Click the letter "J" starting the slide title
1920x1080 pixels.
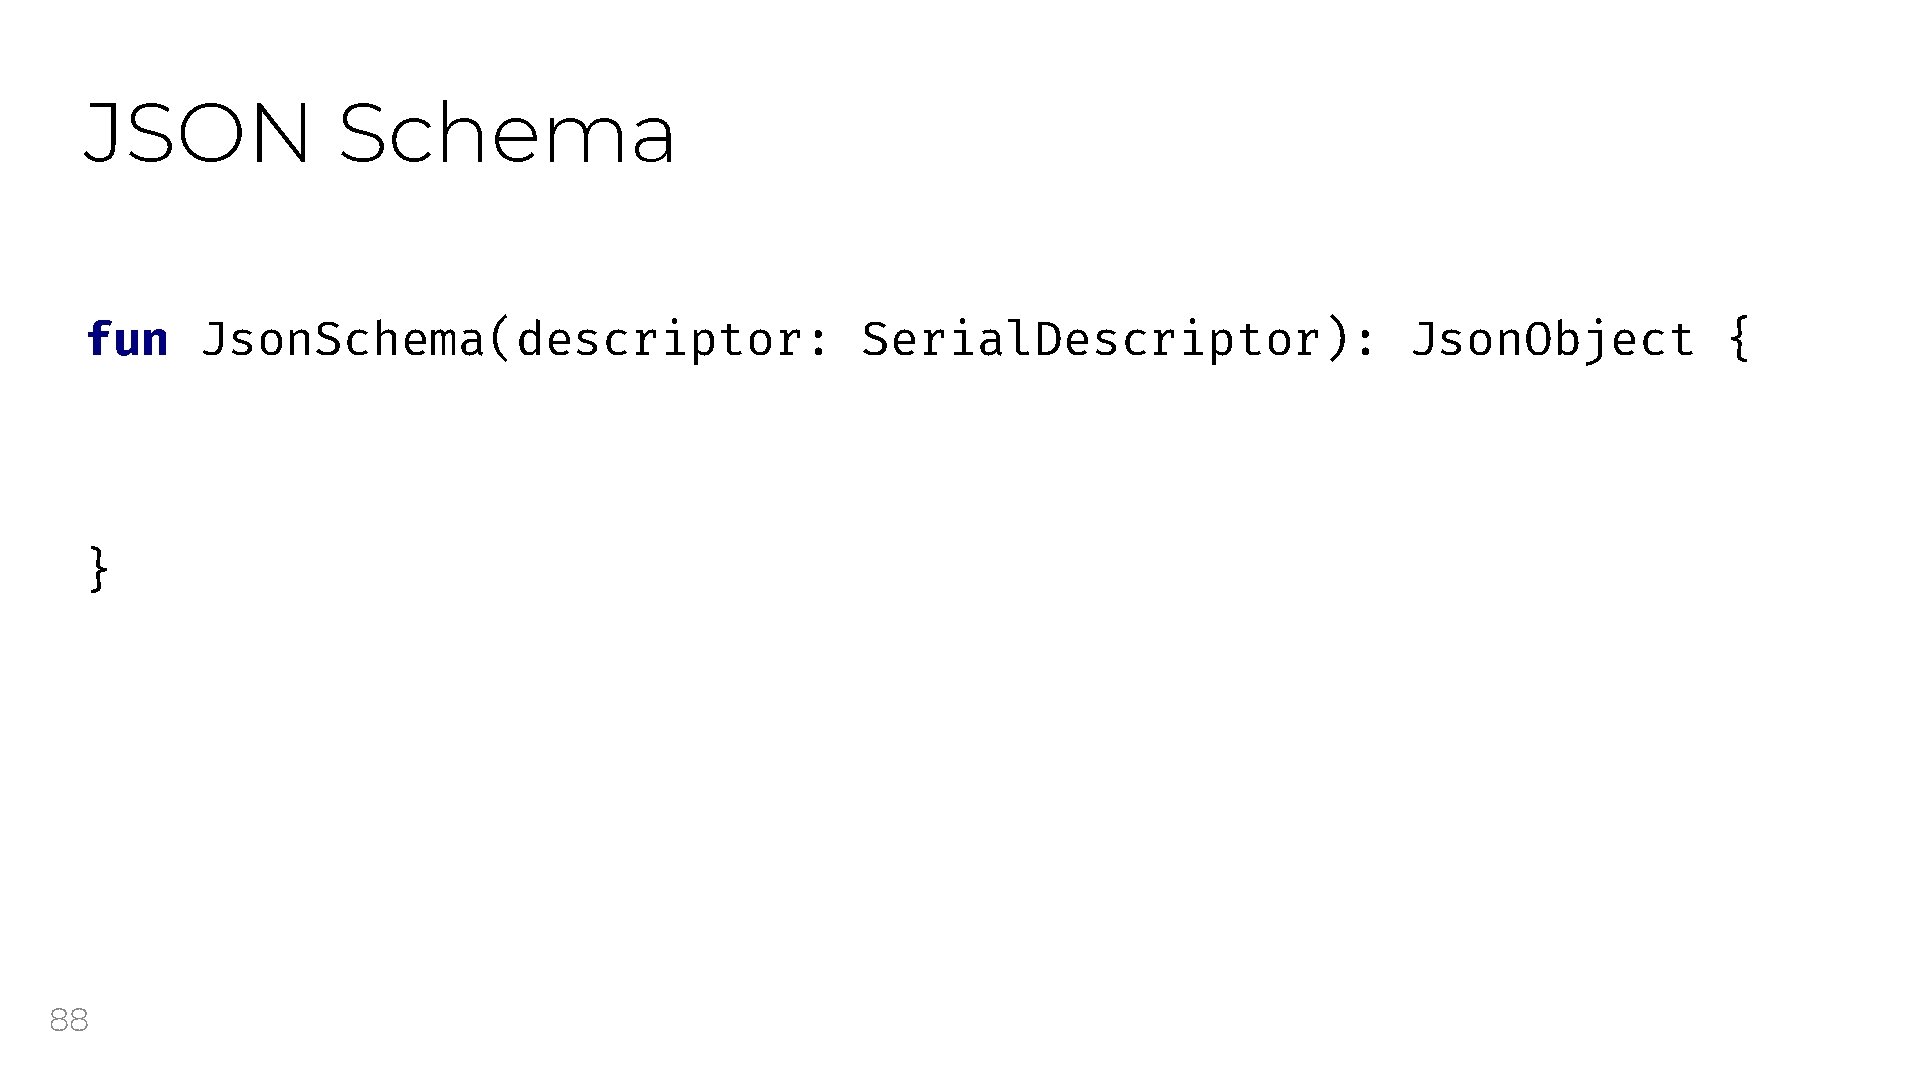tap(102, 134)
